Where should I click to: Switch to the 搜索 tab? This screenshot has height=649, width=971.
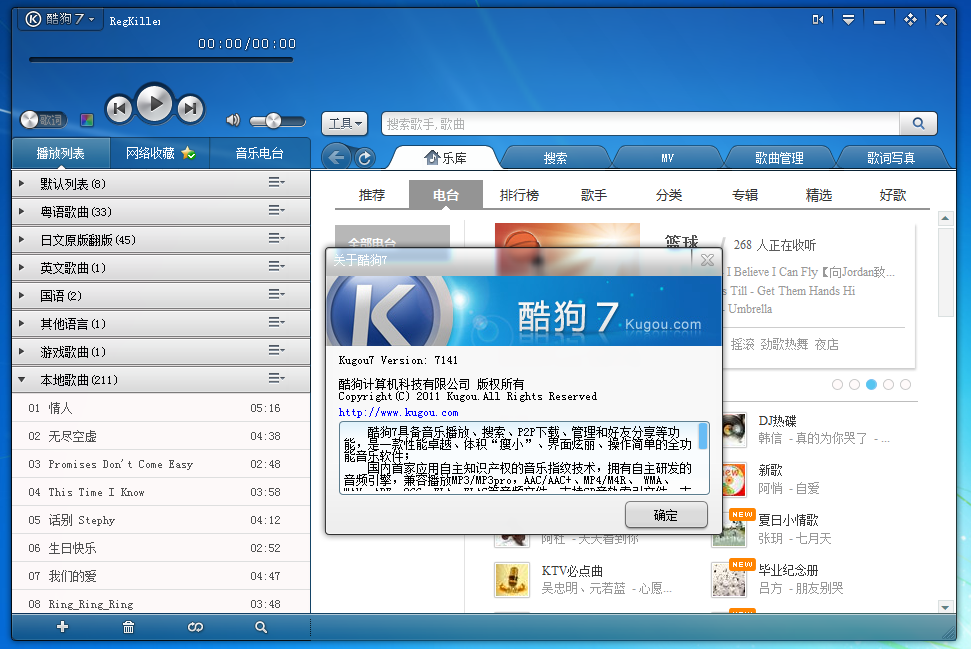pos(555,158)
